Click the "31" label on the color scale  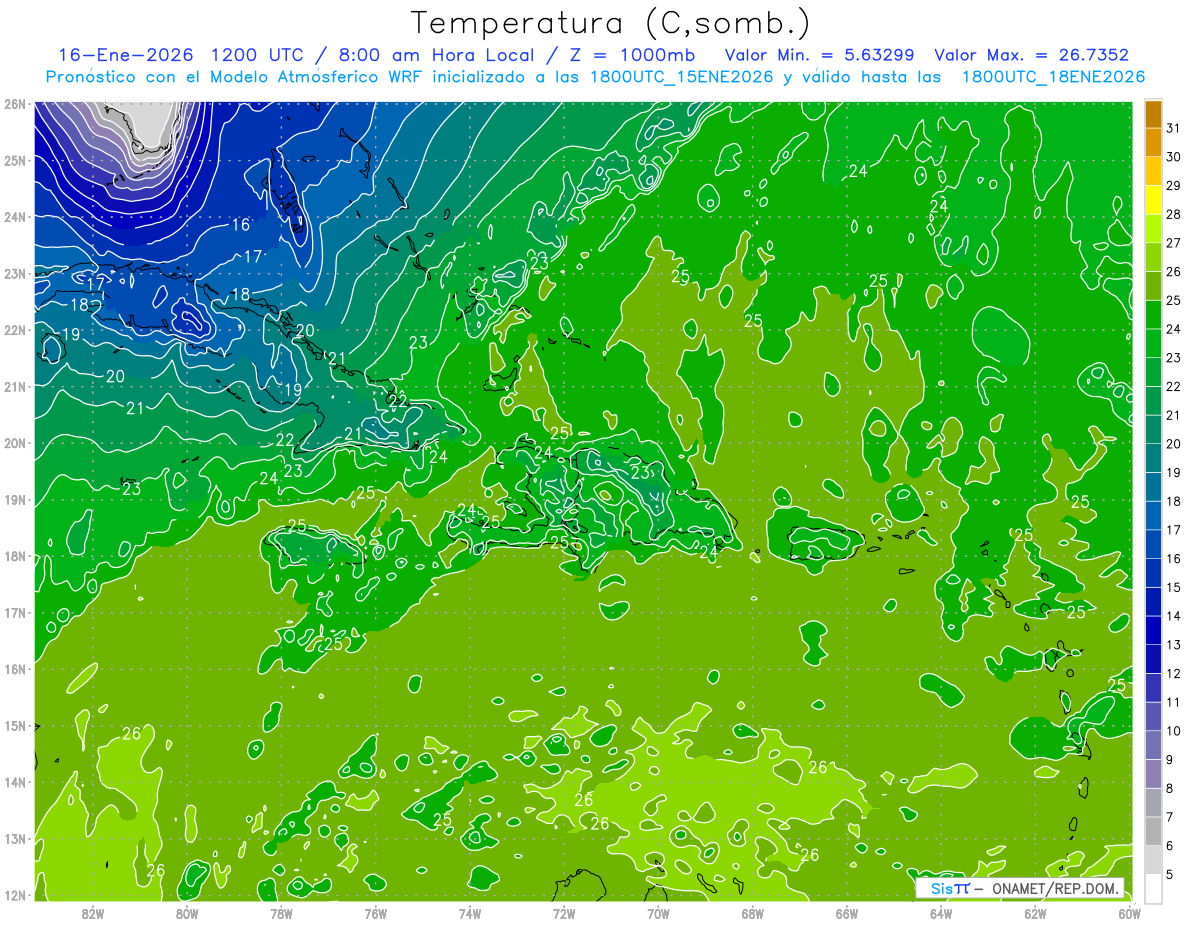[1173, 128]
